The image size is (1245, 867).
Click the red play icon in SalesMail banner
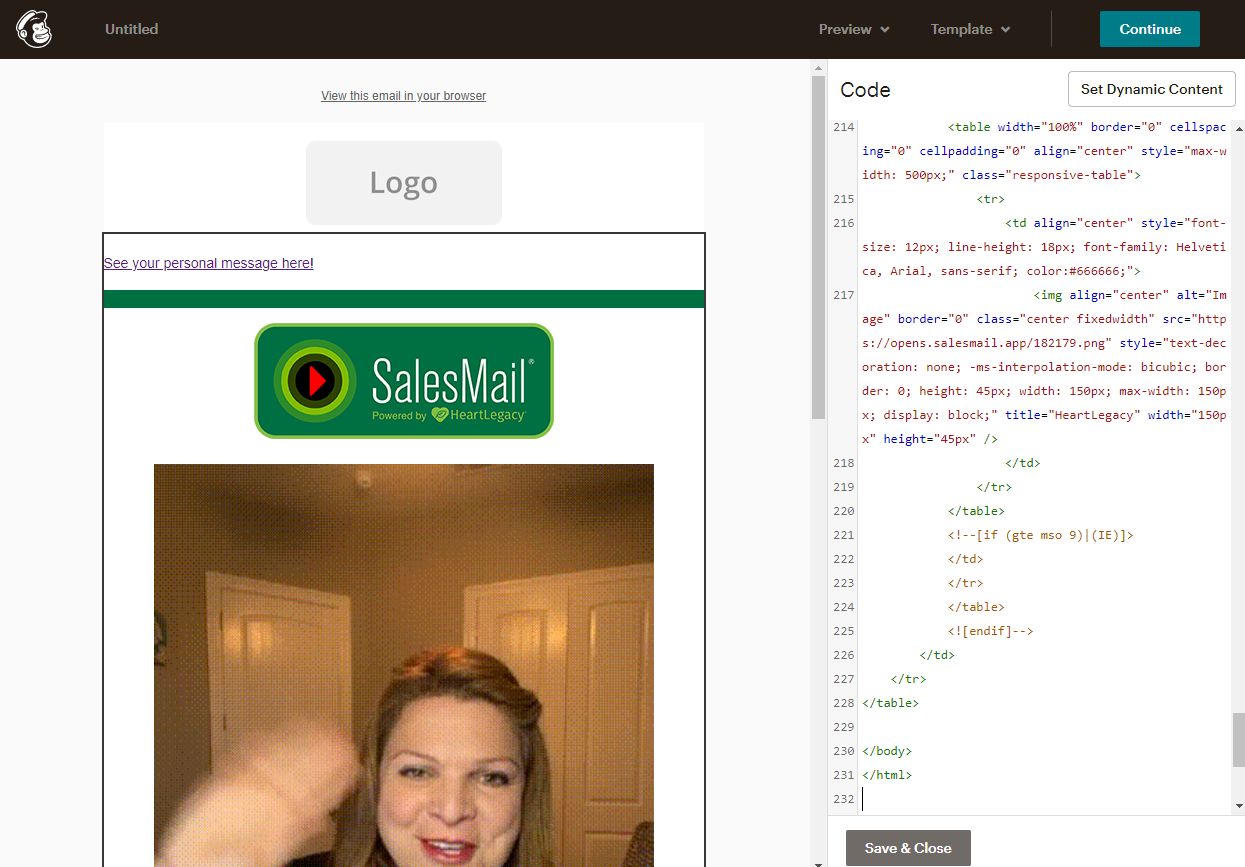(315, 381)
